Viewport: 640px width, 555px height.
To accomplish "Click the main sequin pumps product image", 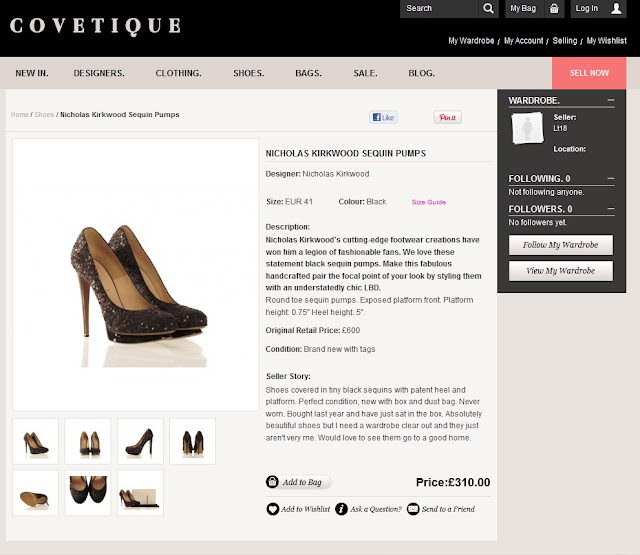I will point(136,275).
